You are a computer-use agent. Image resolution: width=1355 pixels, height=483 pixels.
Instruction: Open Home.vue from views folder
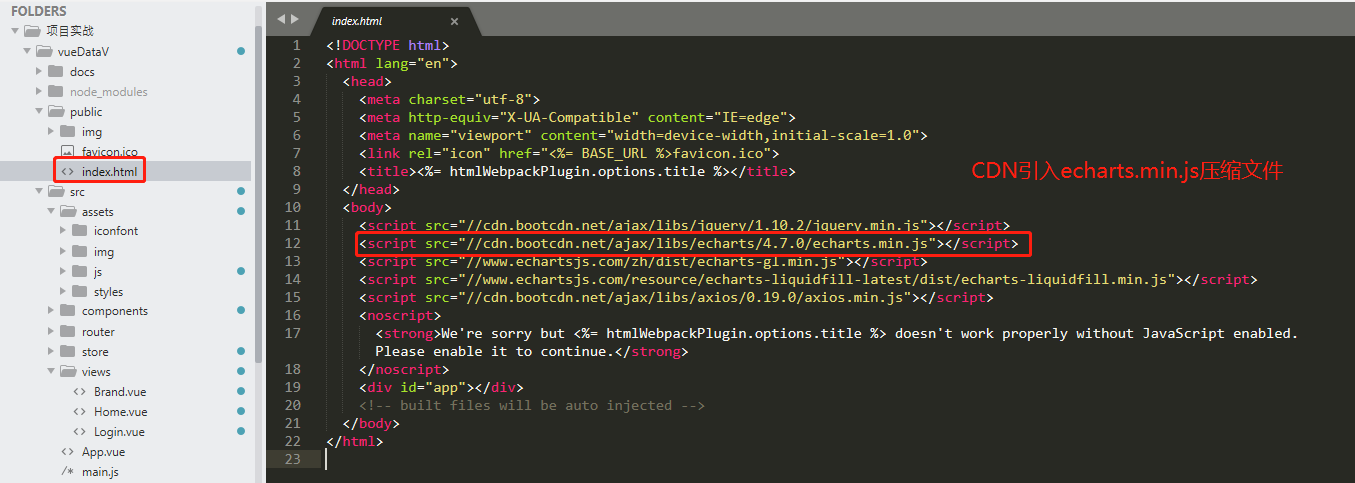coord(120,411)
